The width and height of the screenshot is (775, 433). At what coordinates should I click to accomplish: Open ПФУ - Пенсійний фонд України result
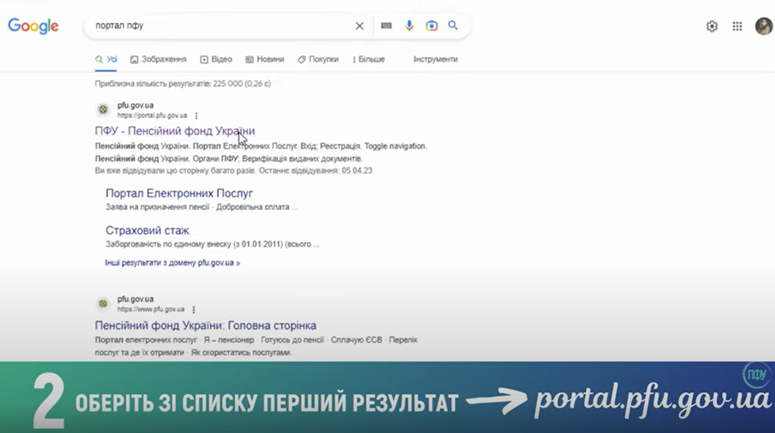click(x=174, y=131)
